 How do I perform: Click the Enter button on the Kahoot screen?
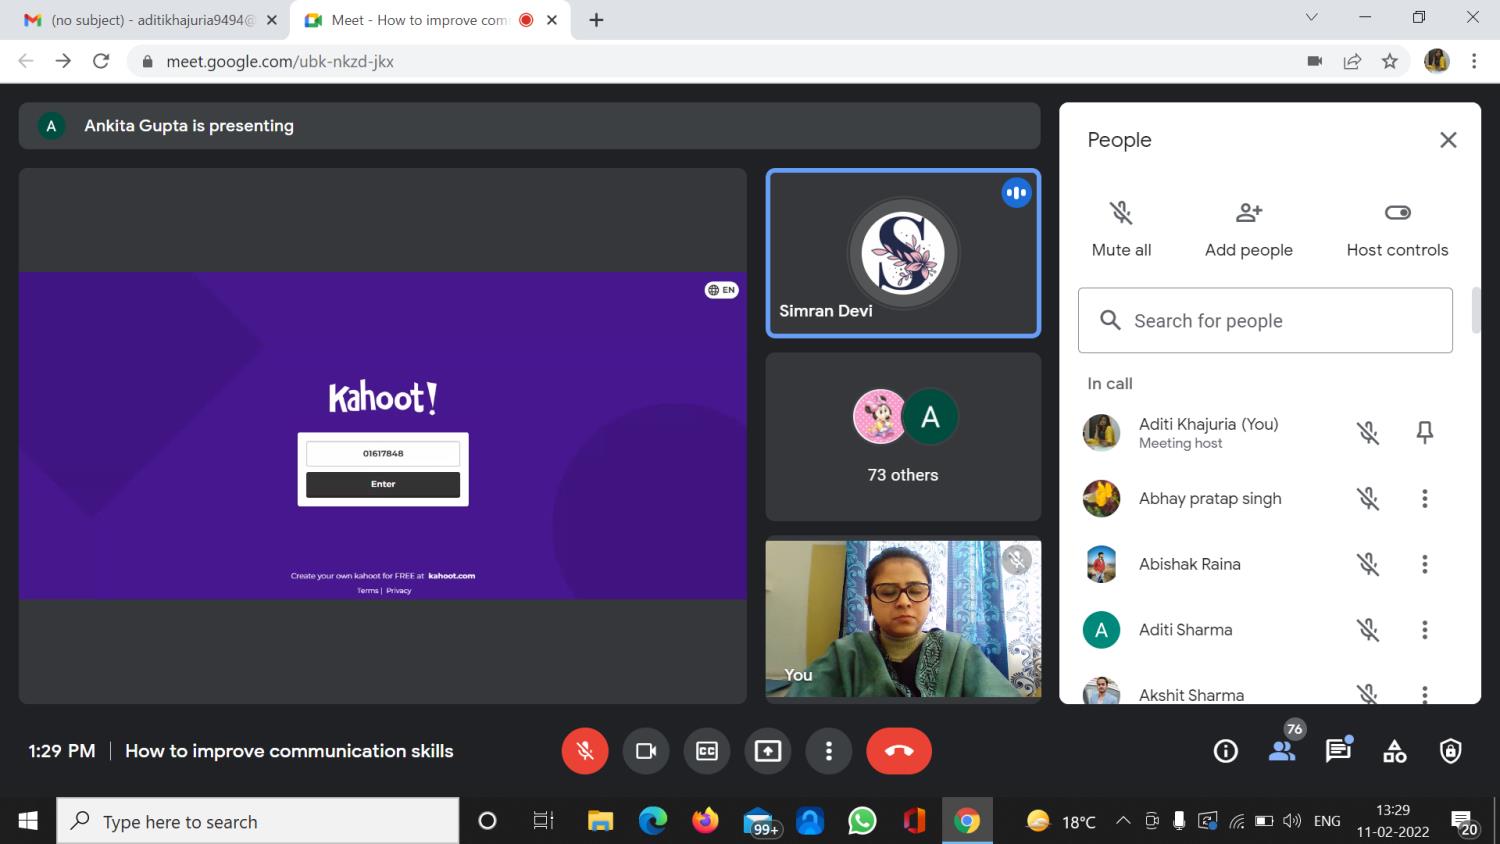383,484
